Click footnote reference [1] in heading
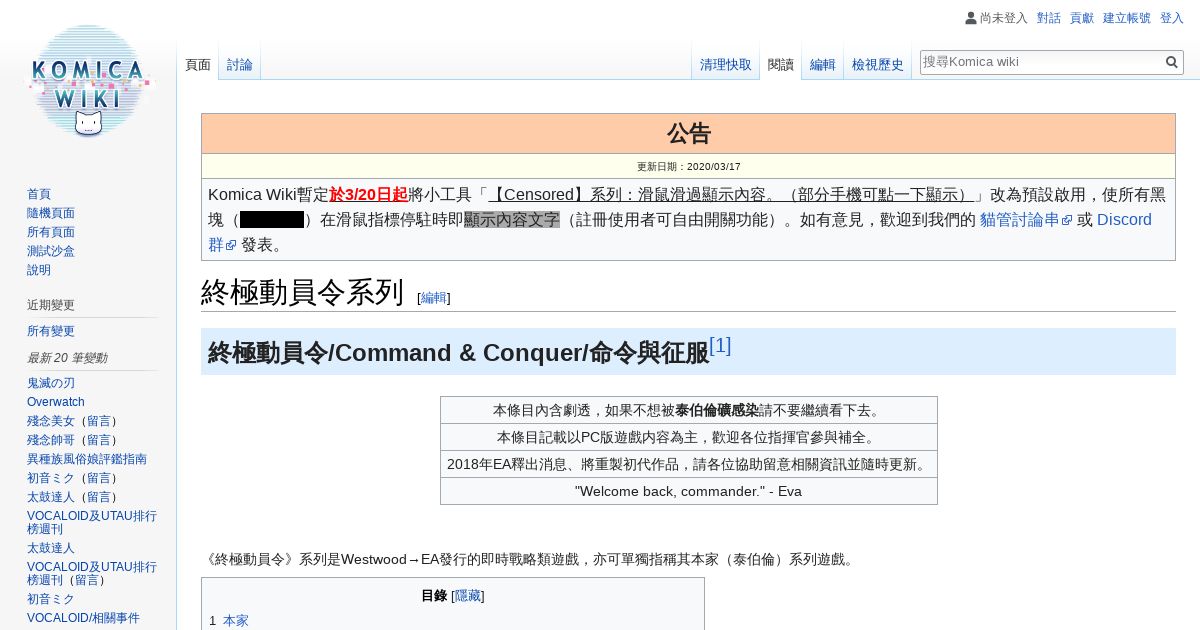1200x630 pixels. 720,346
